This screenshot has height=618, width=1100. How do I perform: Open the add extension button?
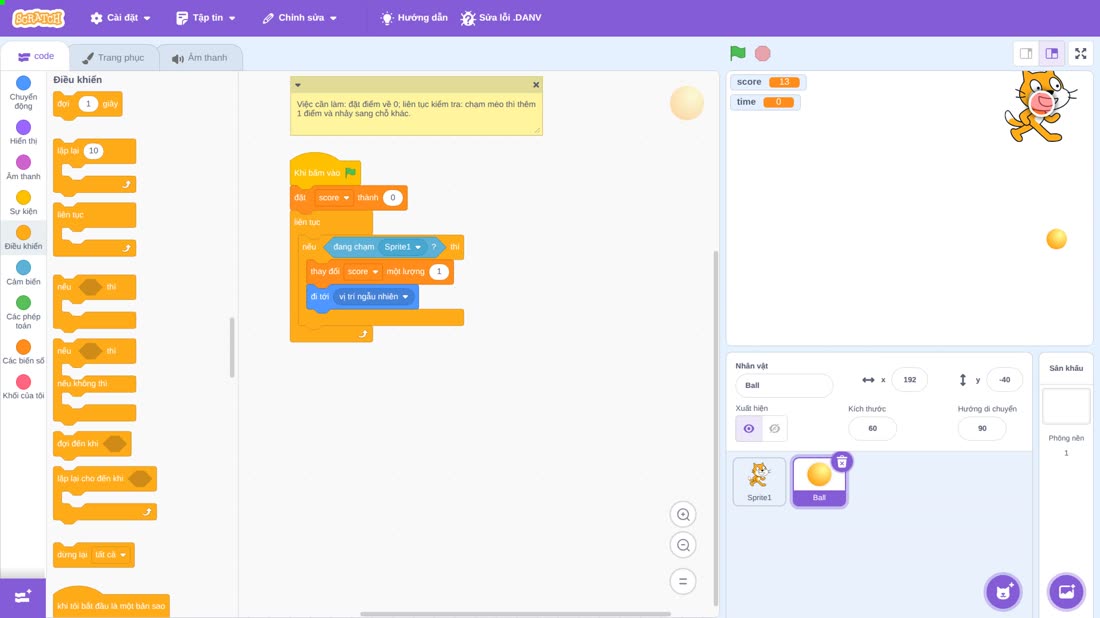23,597
